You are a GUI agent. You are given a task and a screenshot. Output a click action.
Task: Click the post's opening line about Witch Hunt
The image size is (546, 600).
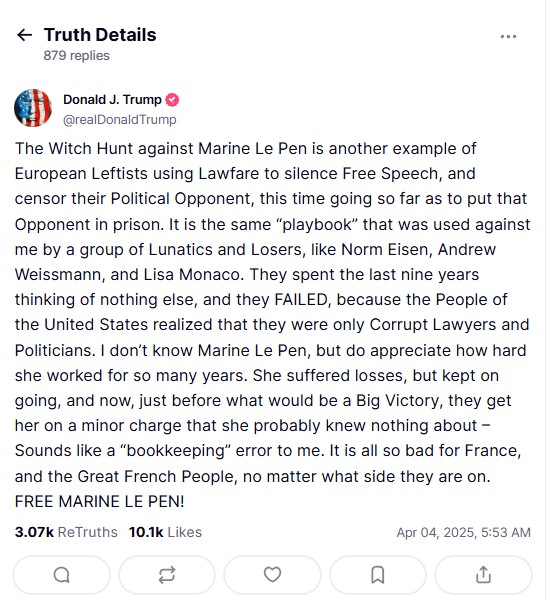coord(245,148)
